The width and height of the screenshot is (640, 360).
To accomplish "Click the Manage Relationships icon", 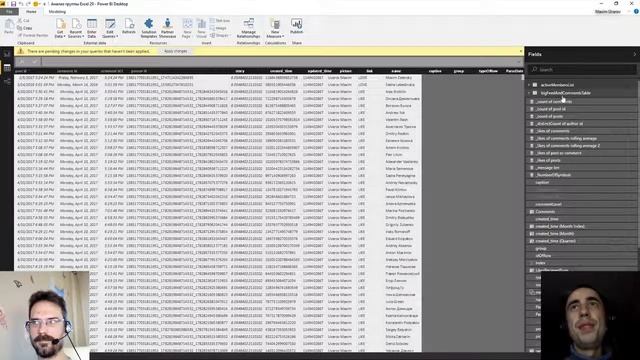I will tap(249, 23).
